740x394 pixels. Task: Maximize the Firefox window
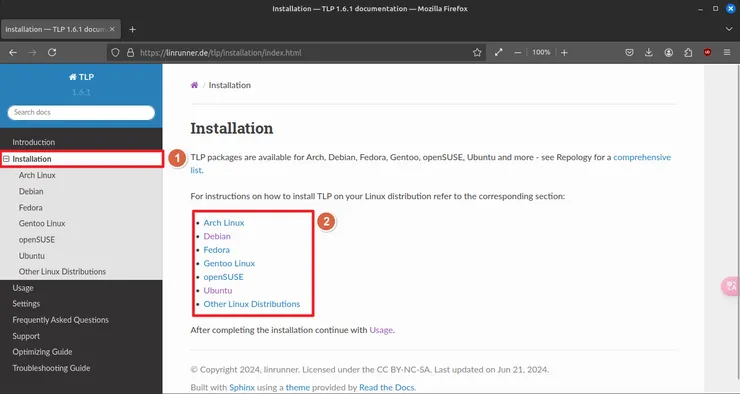click(715, 8)
